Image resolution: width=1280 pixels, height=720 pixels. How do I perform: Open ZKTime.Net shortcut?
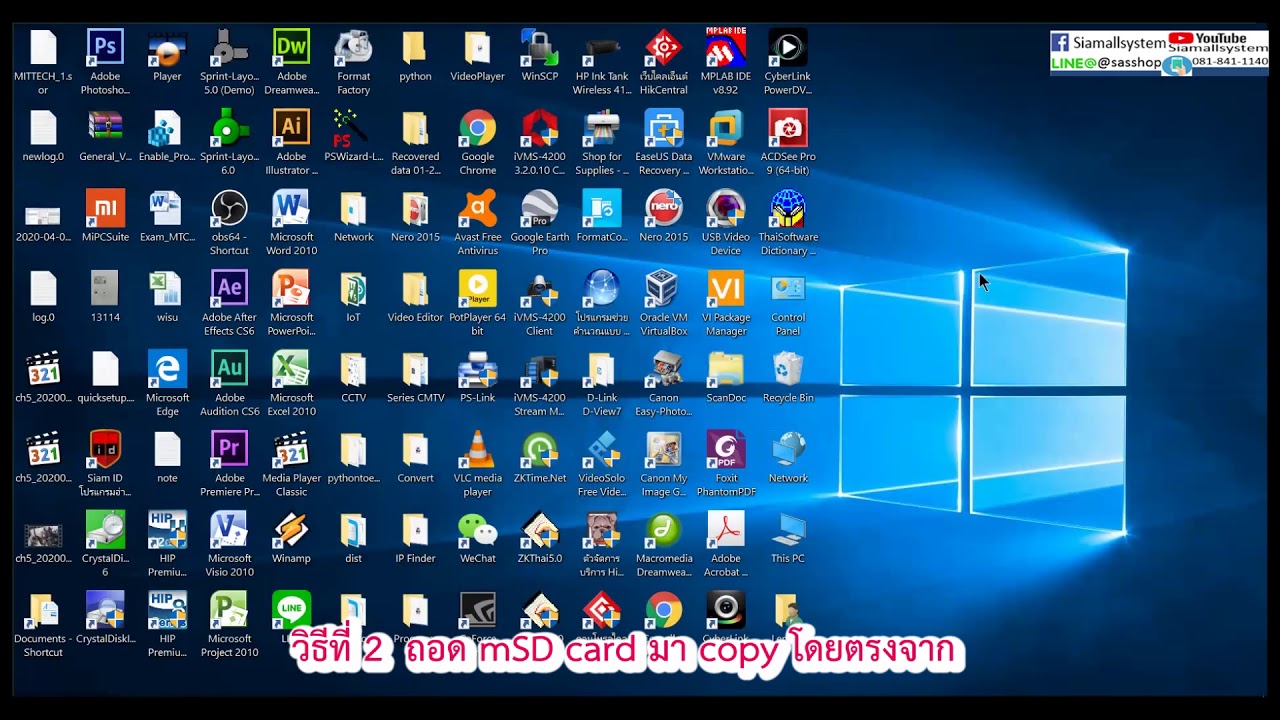click(x=539, y=450)
